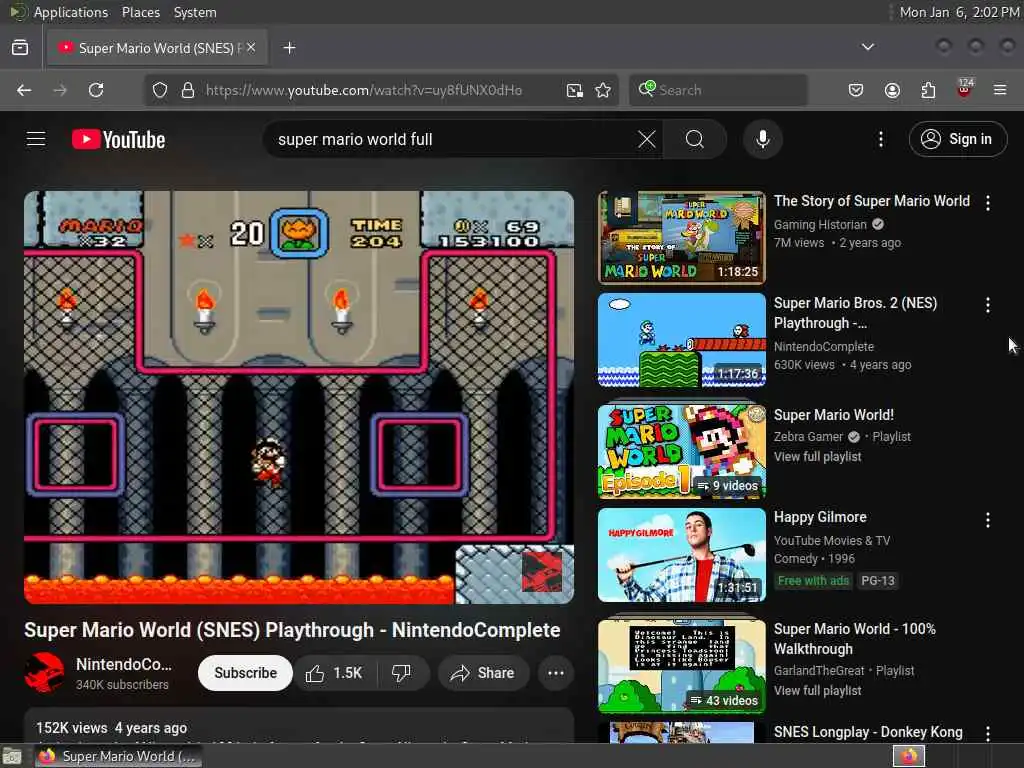1024x768 pixels.
Task: Open the System menu
Action: click(195, 12)
